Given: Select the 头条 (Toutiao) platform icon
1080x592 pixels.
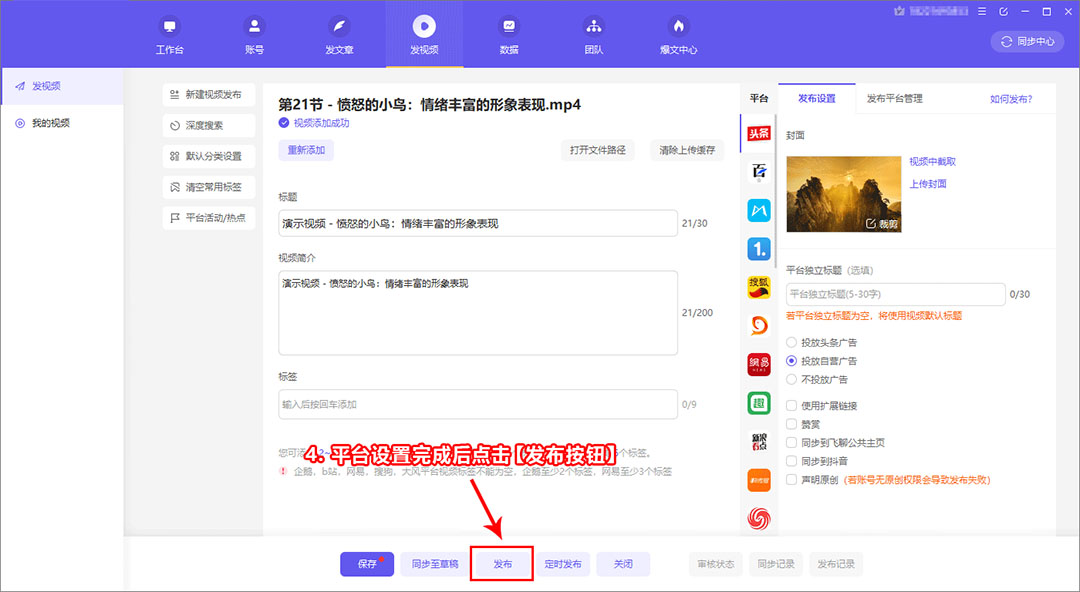Looking at the screenshot, I should pos(758,132).
